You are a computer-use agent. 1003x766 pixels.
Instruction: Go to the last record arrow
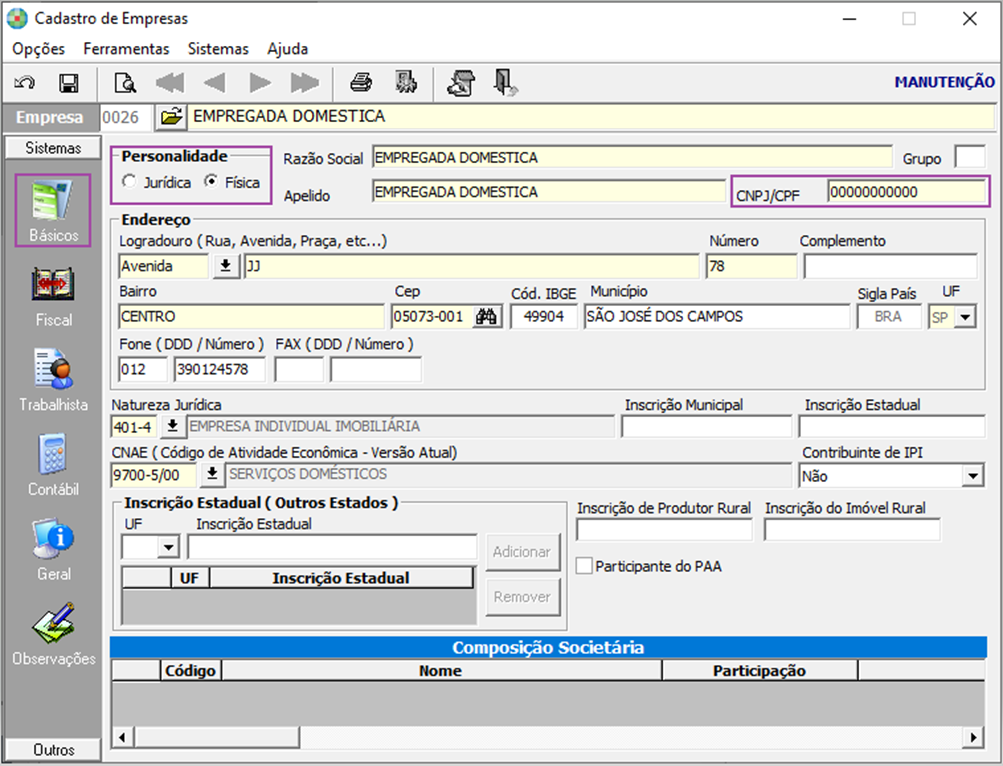tap(304, 83)
